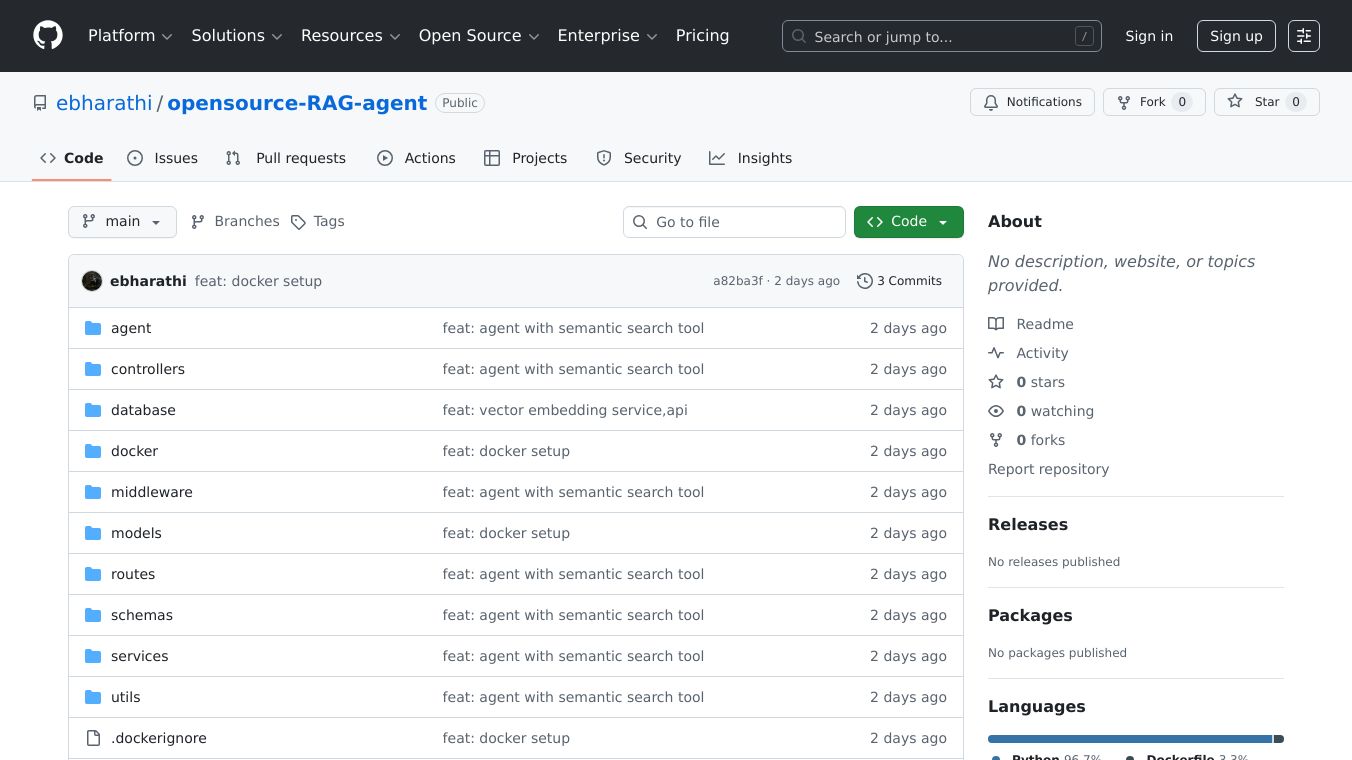Click the Go to file search box
The image size is (1352, 760).
coord(734,221)
